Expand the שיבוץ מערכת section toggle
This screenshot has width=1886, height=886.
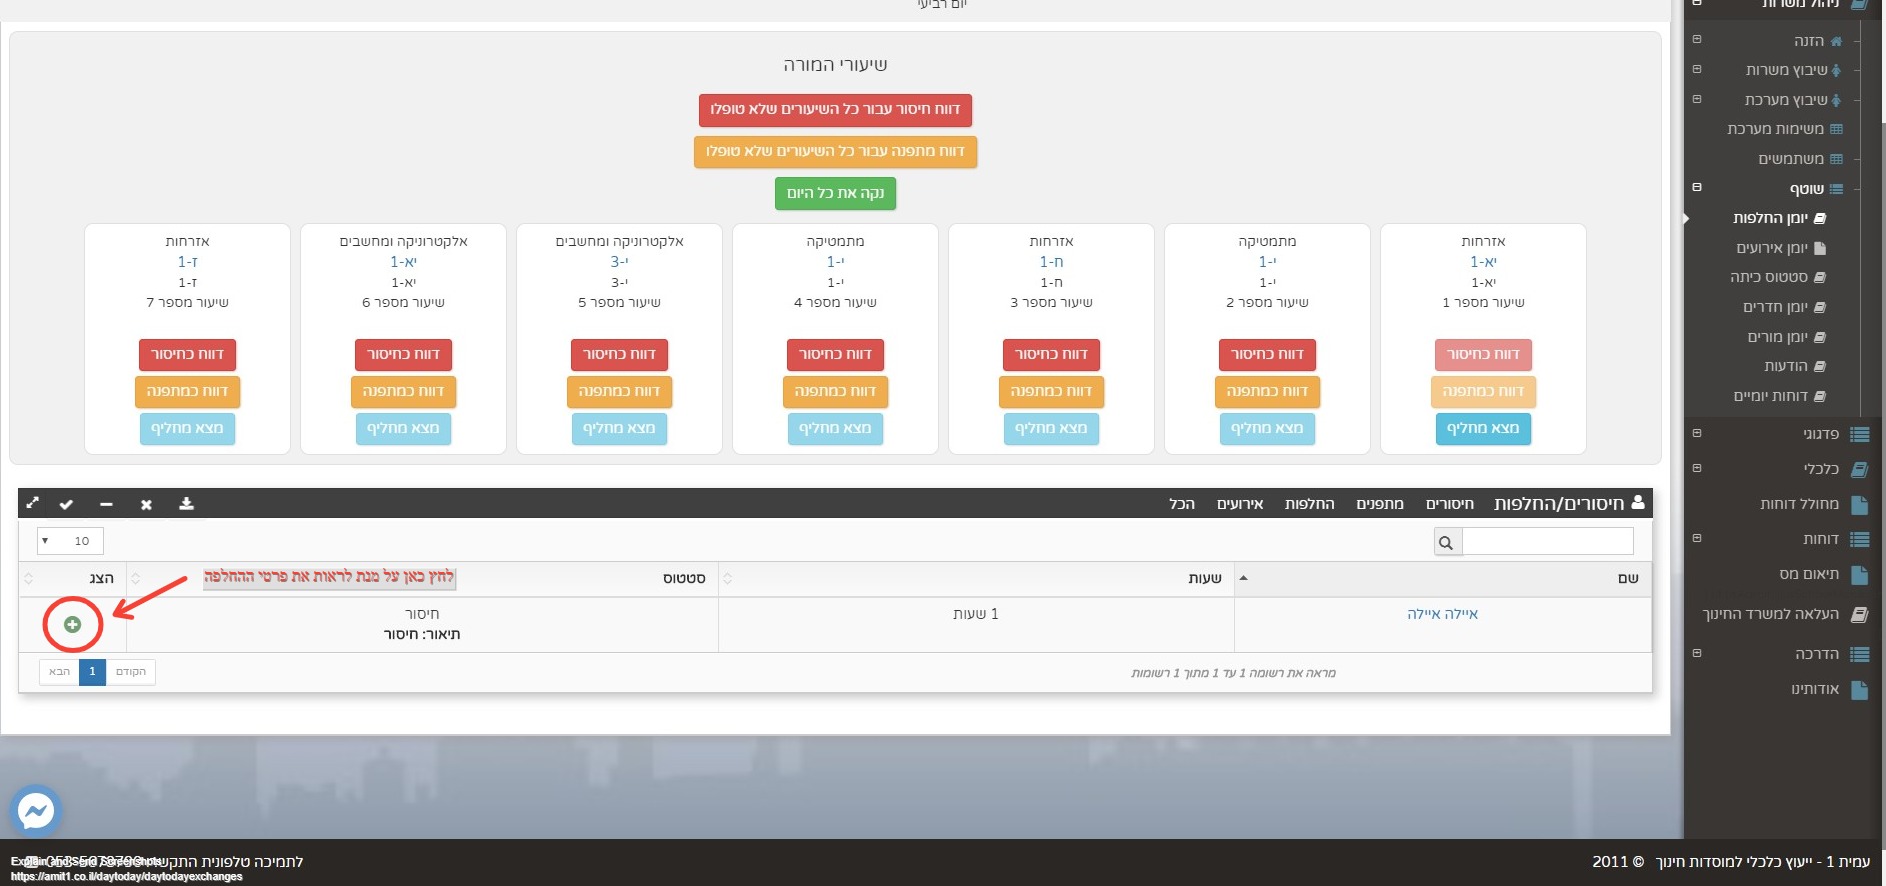coord(1696,99)
